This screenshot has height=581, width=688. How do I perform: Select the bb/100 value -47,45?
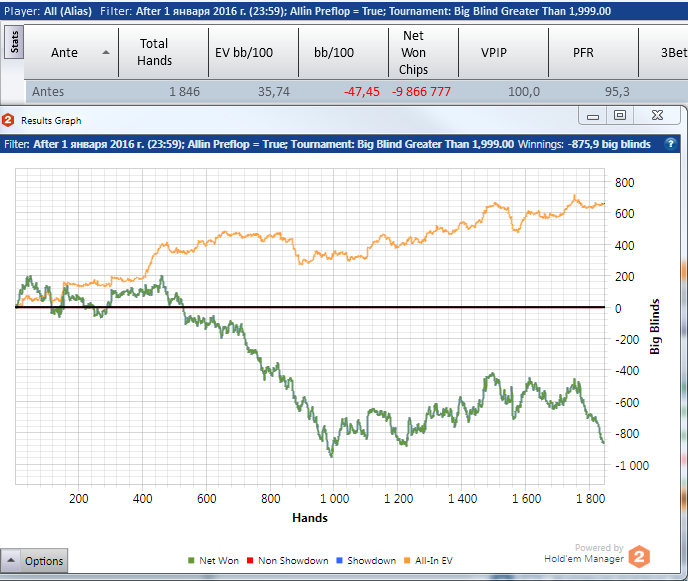362,92
